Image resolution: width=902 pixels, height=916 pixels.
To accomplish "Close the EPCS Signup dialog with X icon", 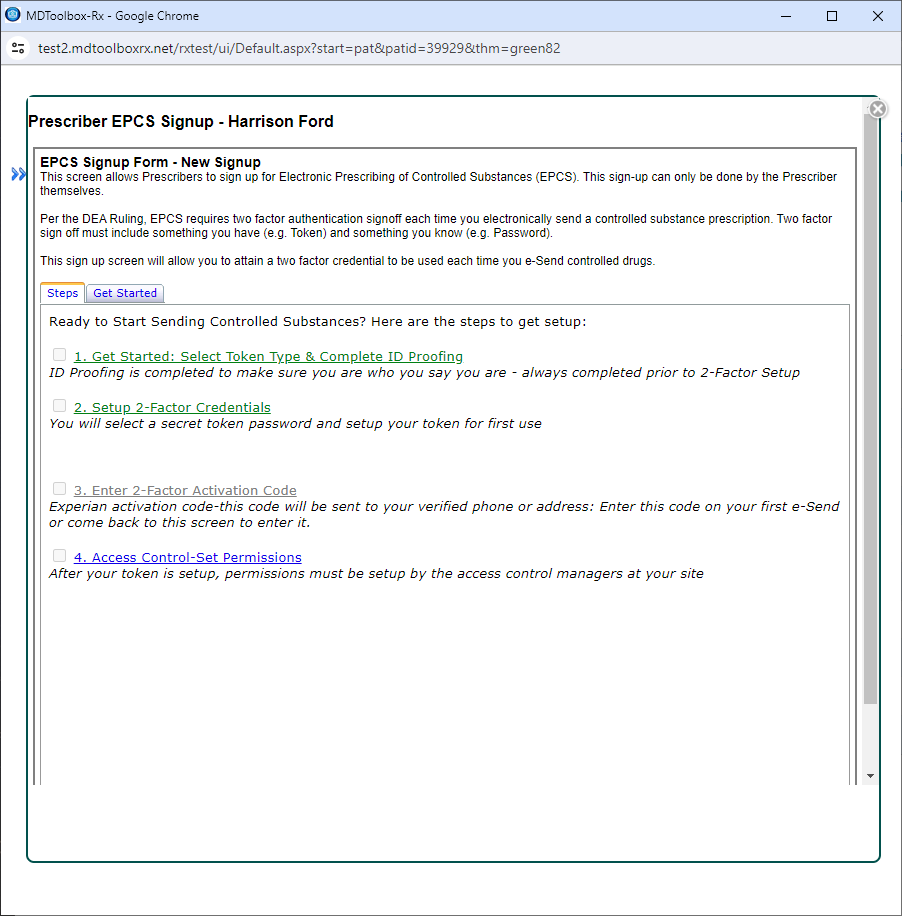I will click(x=877, y=109).
